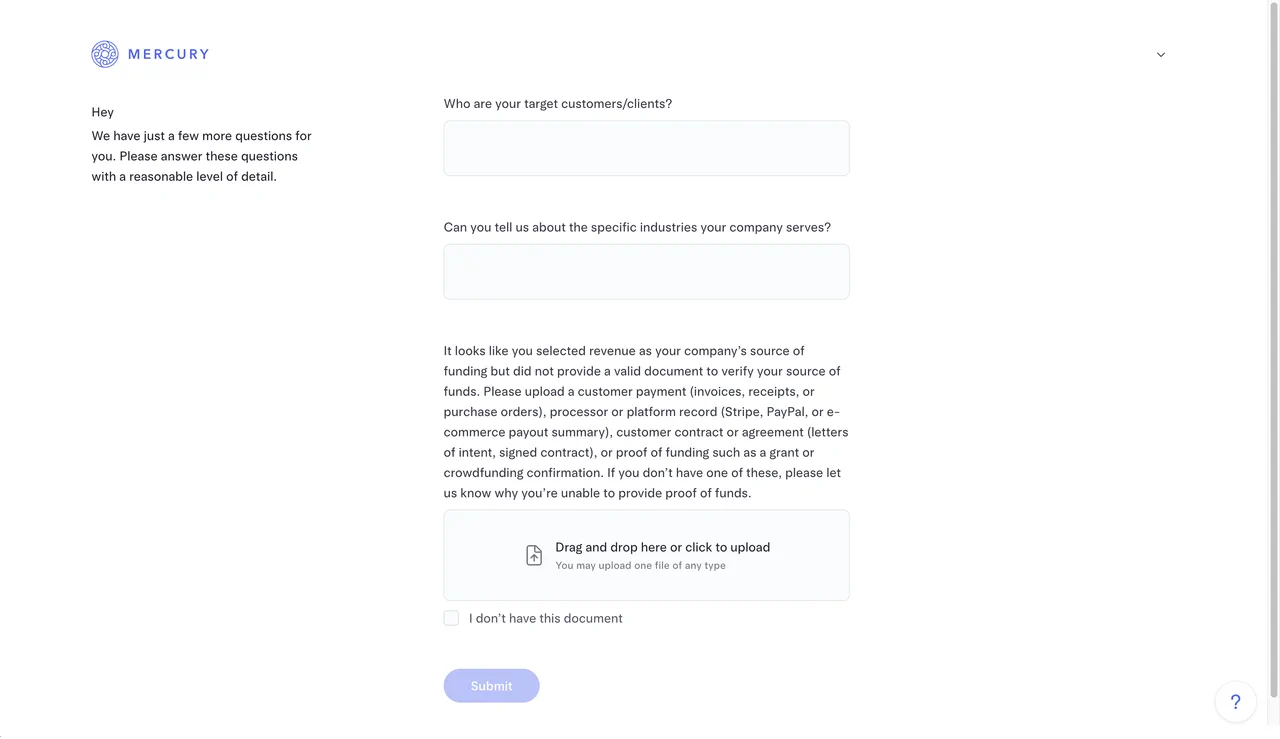Focus the specific industries input field
The width and height of the screenshot is (1280, 739).
[x=646, y=272]
